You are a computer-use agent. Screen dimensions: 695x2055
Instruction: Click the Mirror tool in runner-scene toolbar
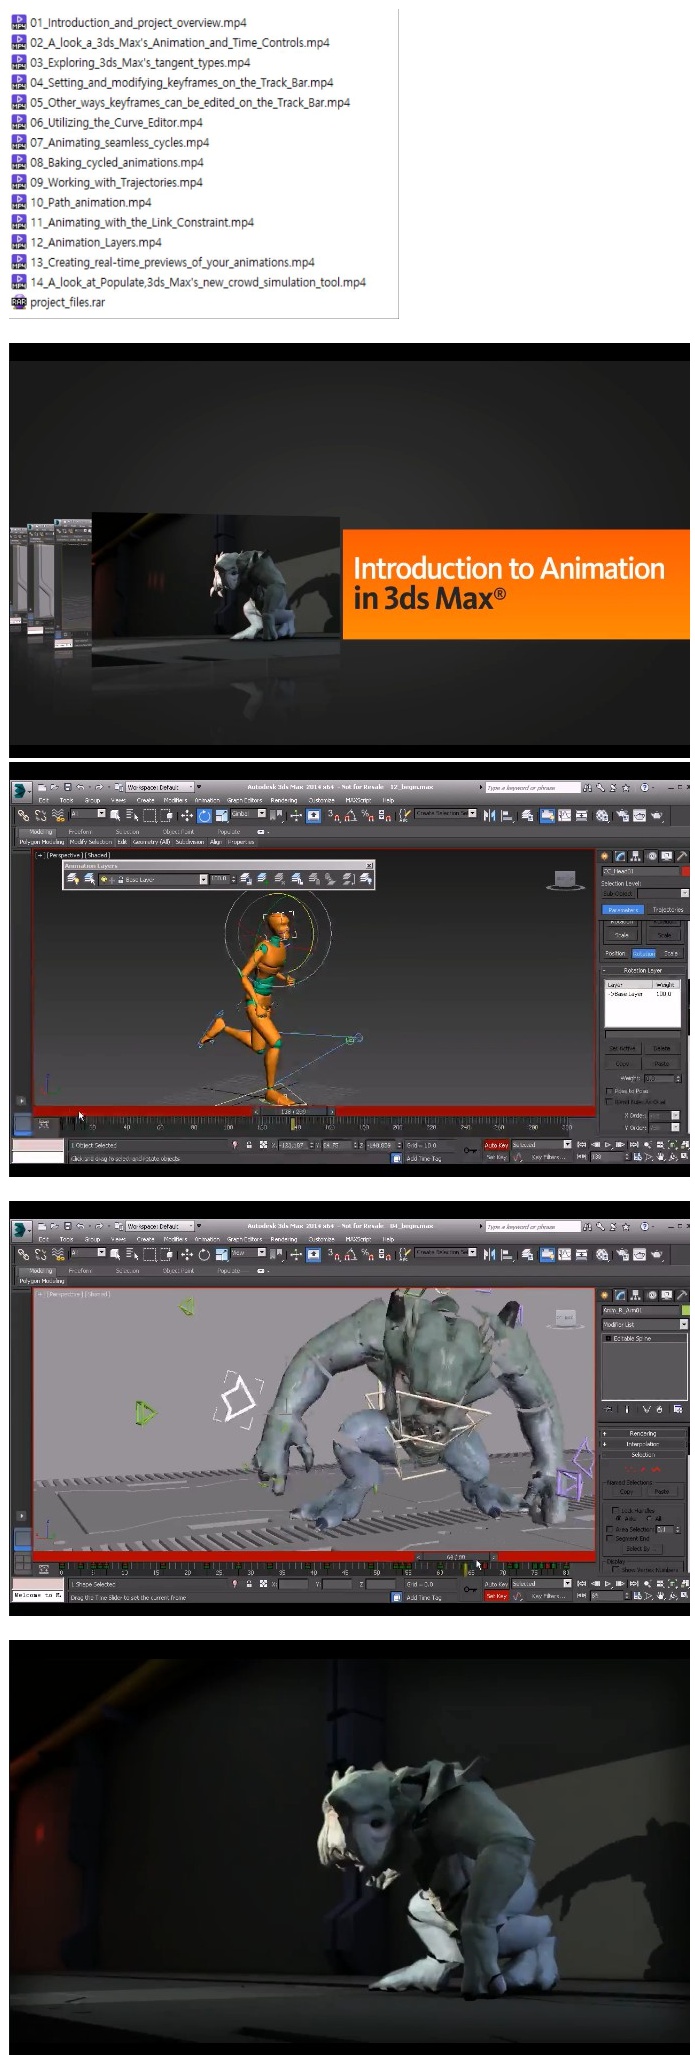point(489,815)
